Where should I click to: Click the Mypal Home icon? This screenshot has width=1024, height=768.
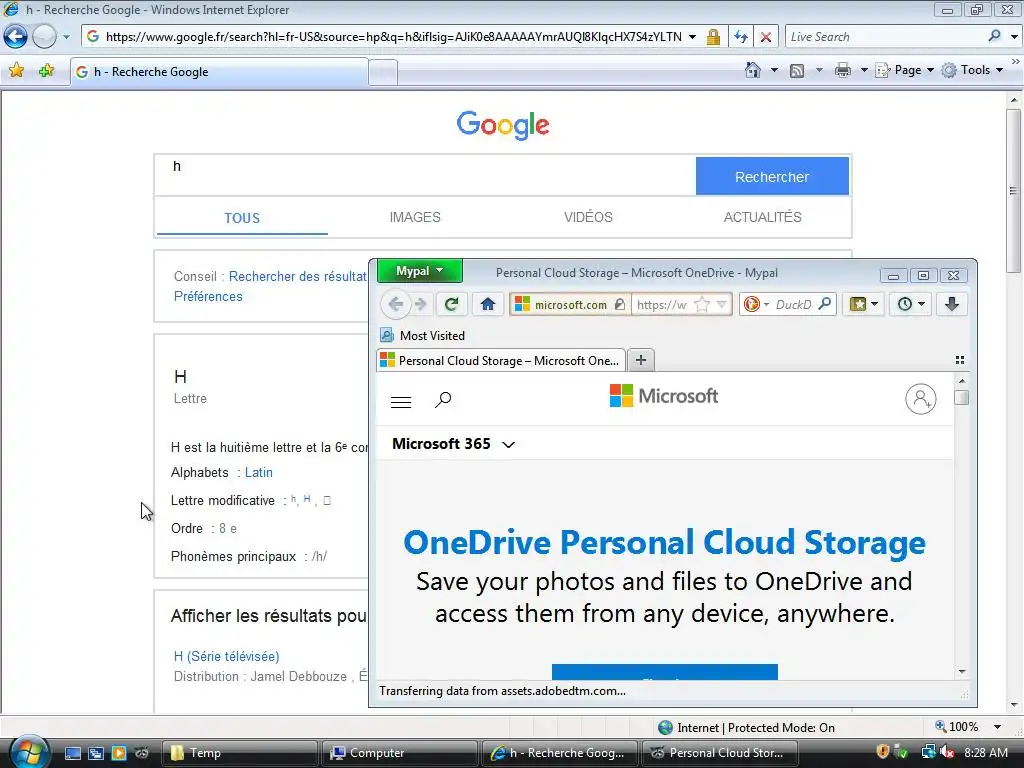coord(487,304)
